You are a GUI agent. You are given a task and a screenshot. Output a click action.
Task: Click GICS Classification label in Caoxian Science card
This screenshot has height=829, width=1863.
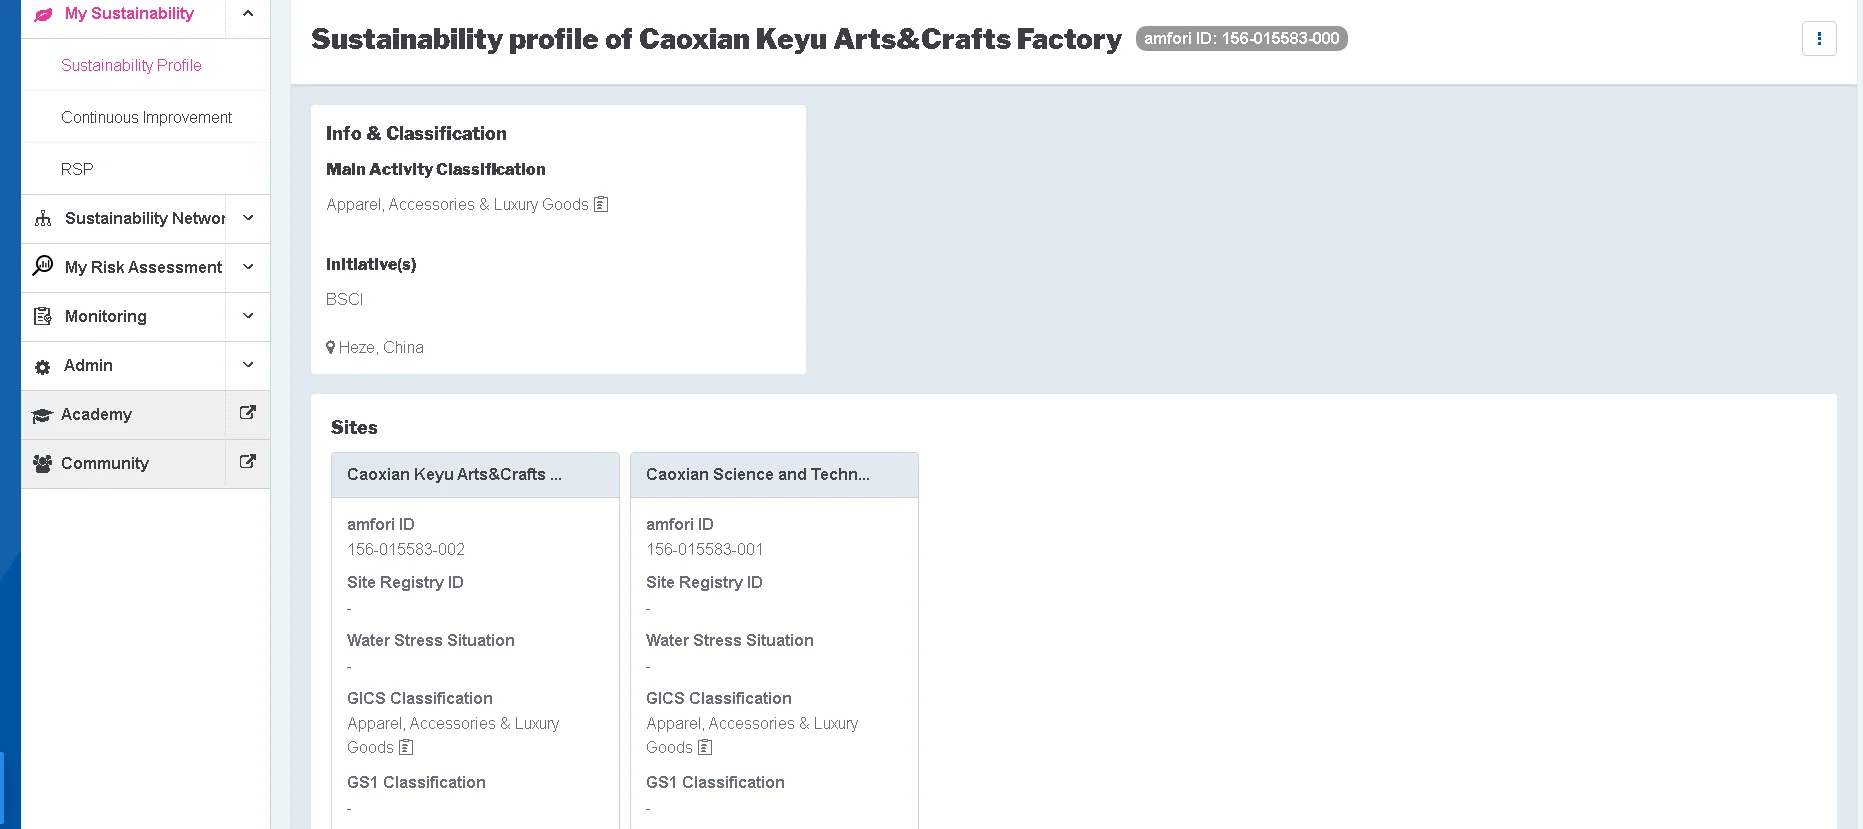tap(718, 698)
